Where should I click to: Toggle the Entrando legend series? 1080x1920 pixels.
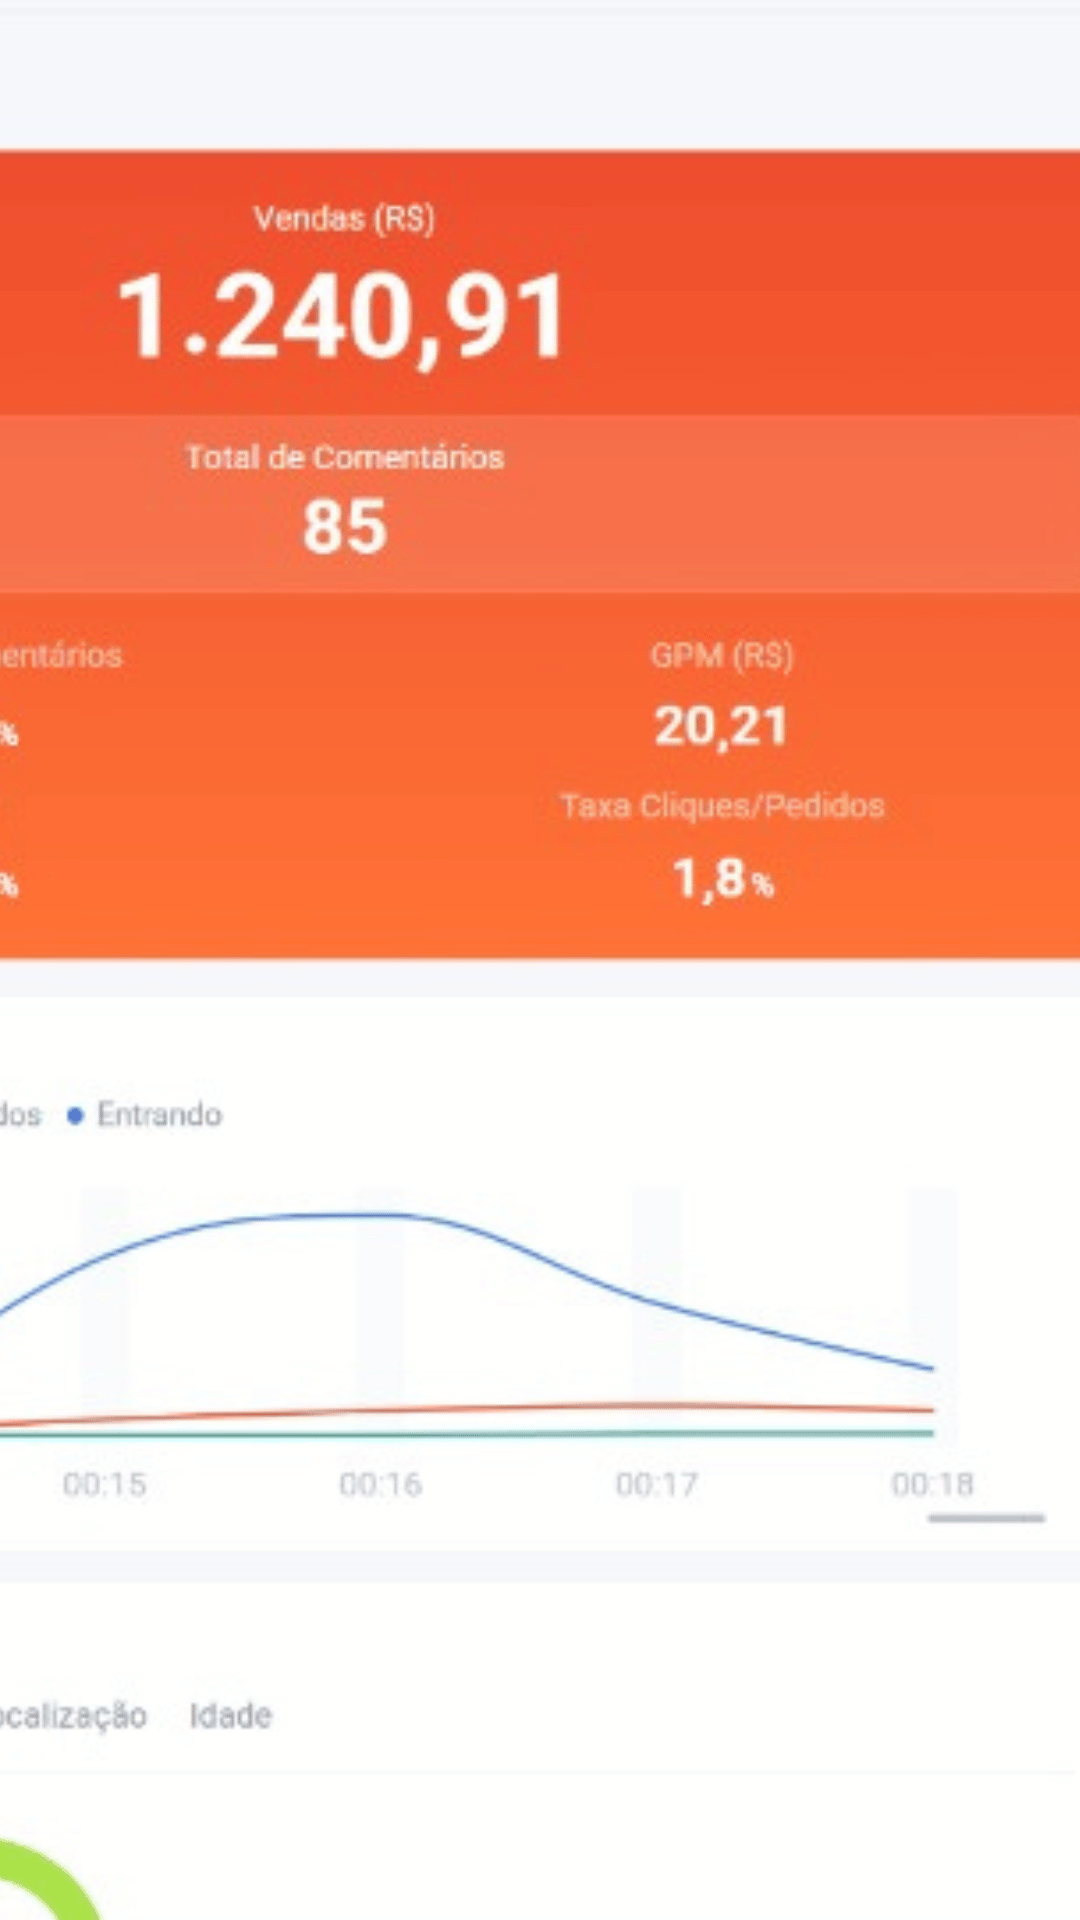pos(145,1114)
